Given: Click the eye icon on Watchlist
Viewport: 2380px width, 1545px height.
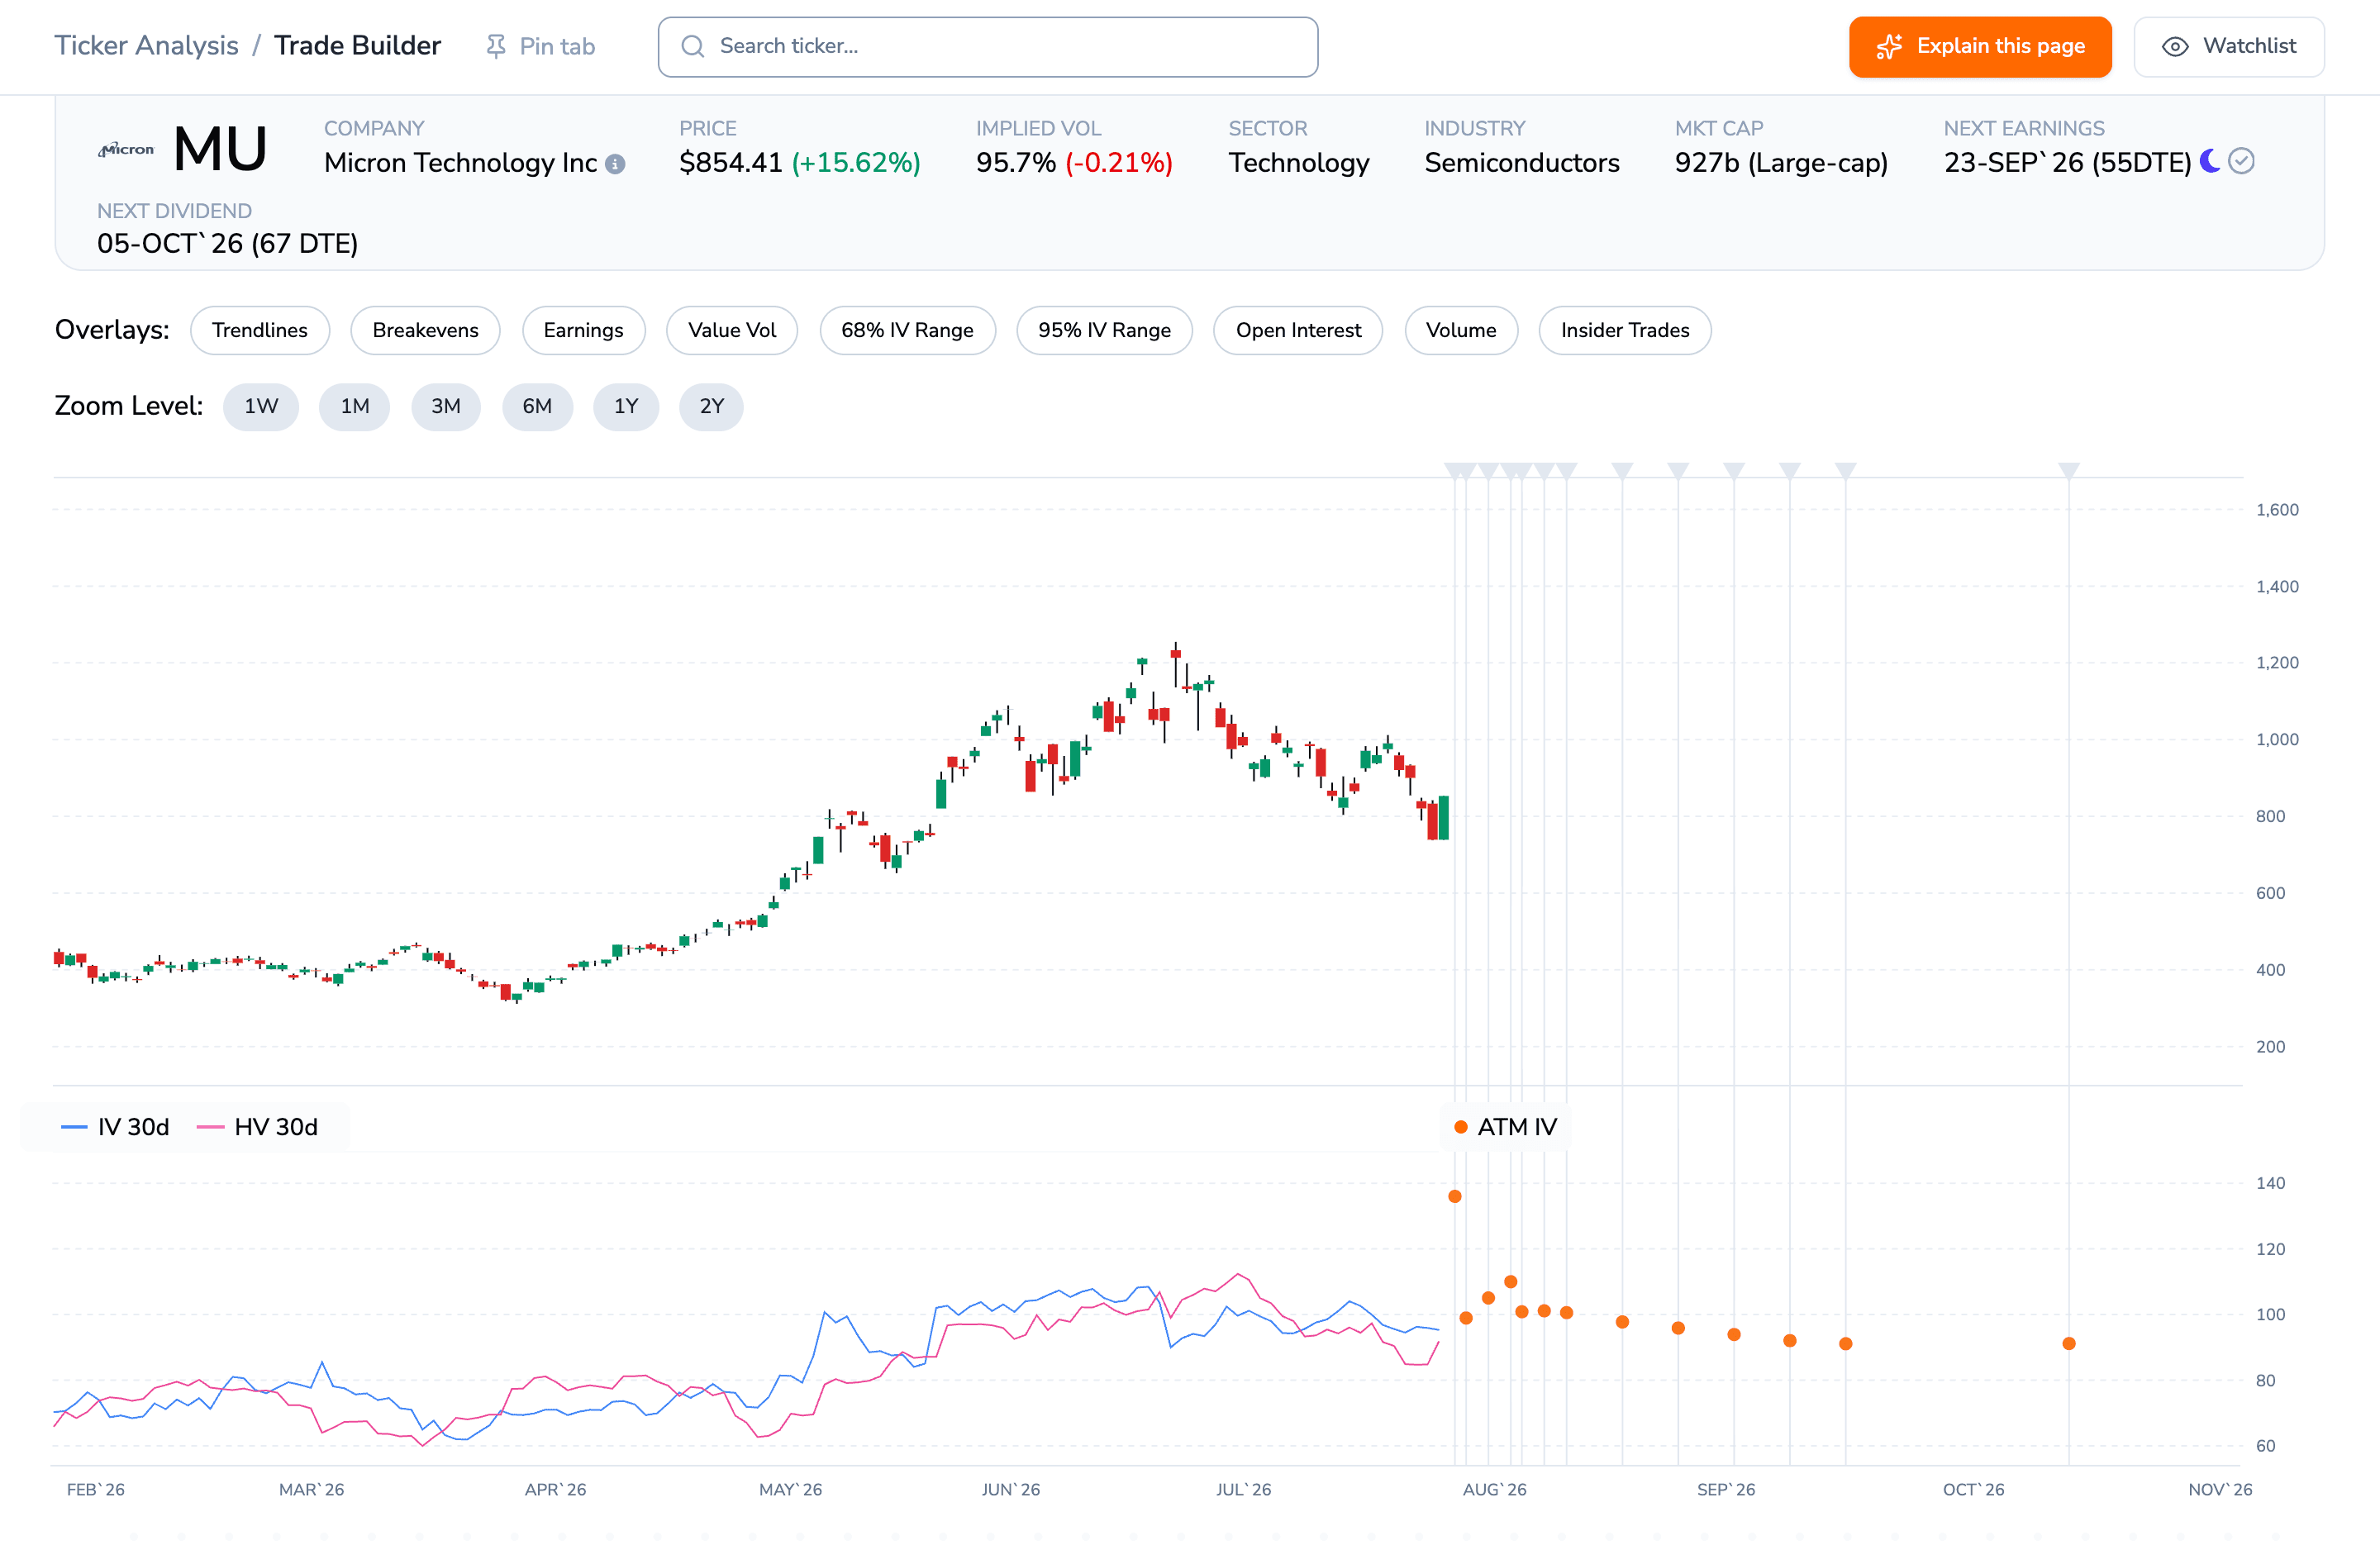Looking at the screenshot, I should pos(2175,46).
